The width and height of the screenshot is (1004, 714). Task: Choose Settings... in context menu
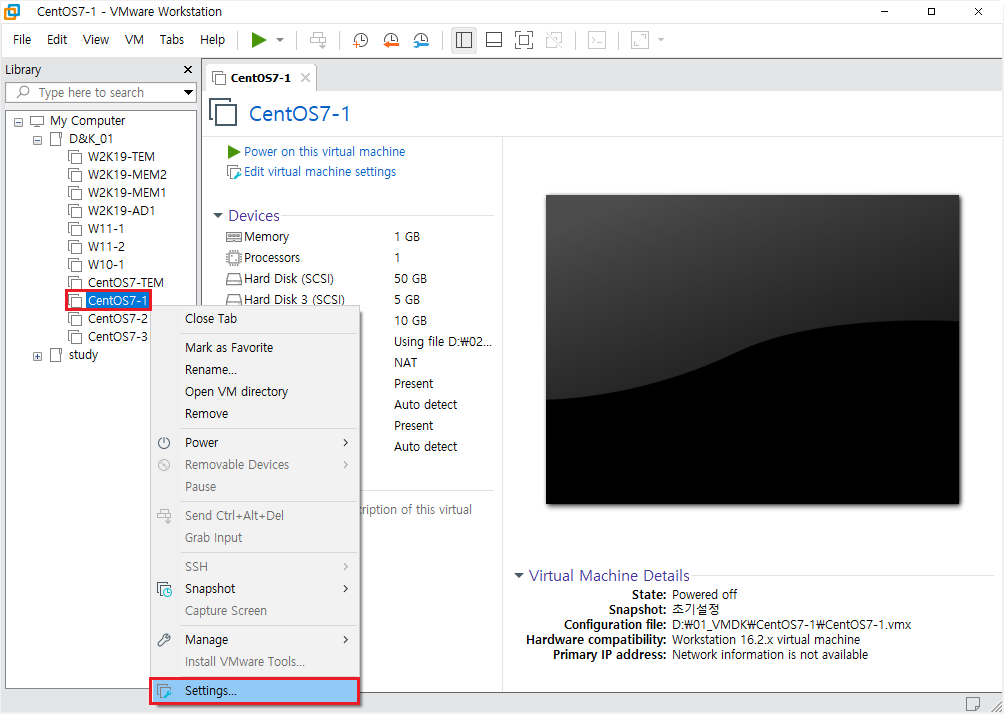(x=255, y=691)
